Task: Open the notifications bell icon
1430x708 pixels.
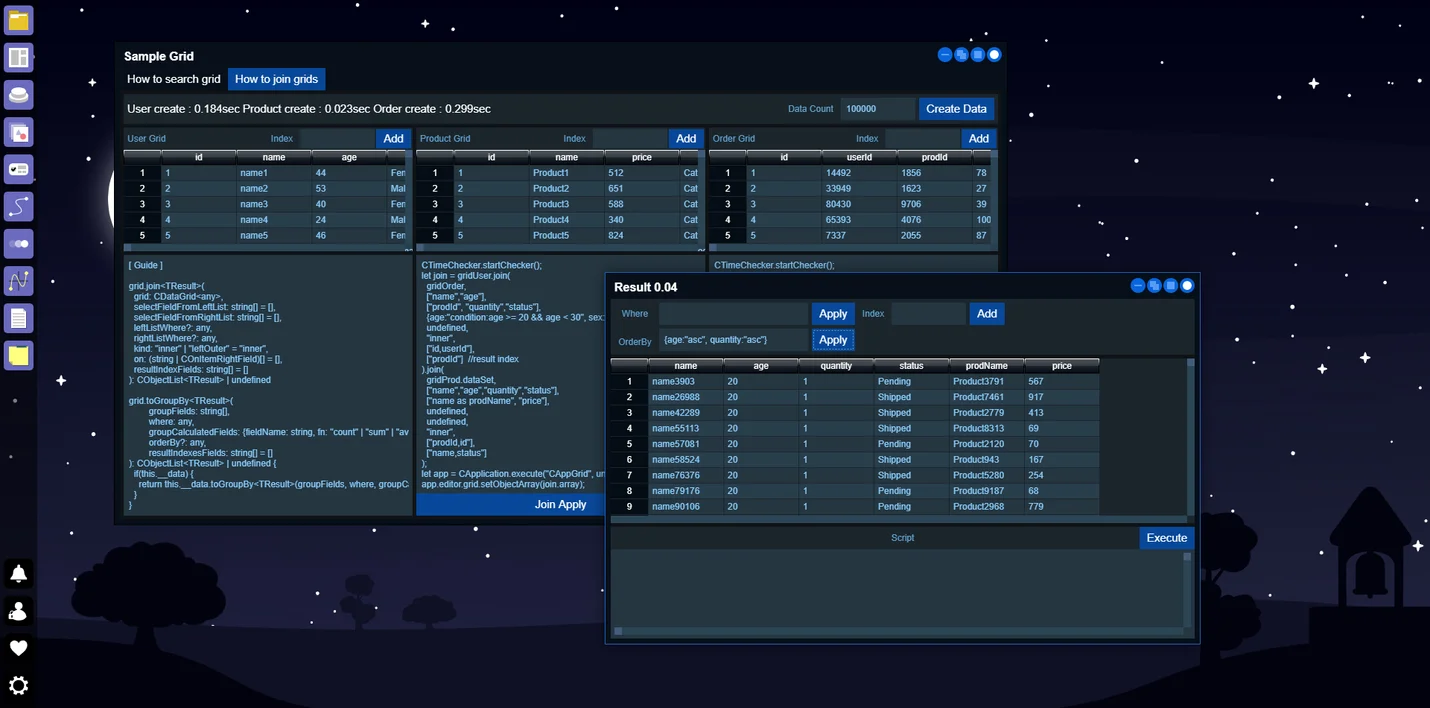Action: (18, 573)
